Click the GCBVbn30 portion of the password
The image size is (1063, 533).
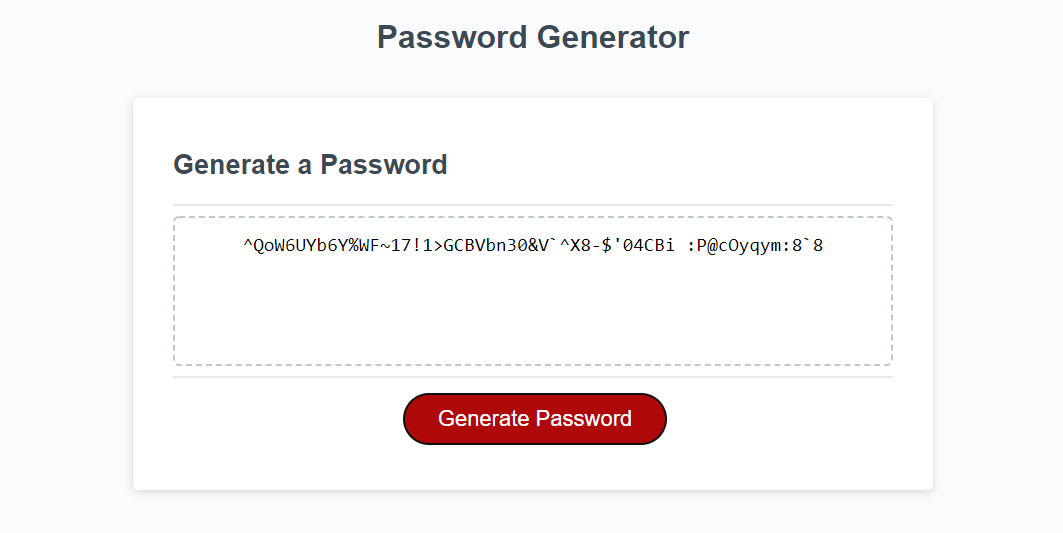(x=485, y=245)
